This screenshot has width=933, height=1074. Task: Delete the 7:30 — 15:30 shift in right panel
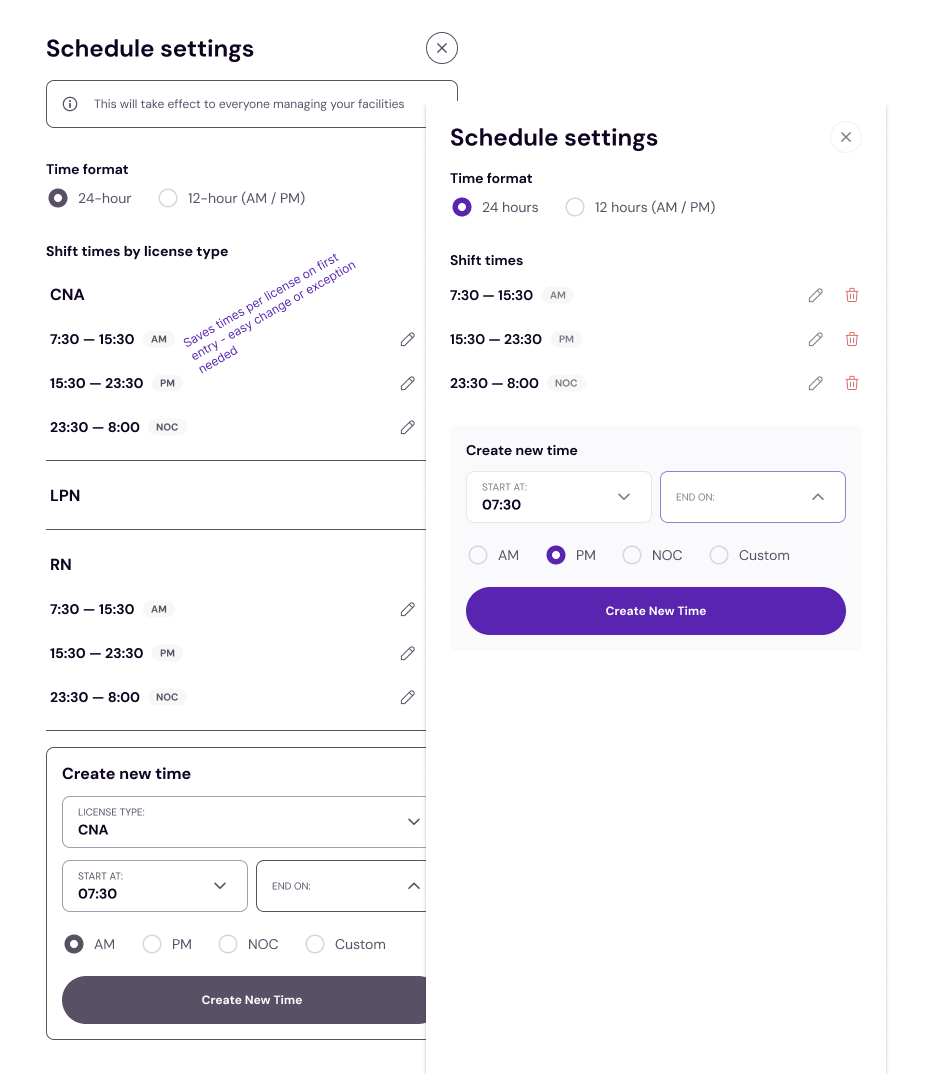coord(852,296)
